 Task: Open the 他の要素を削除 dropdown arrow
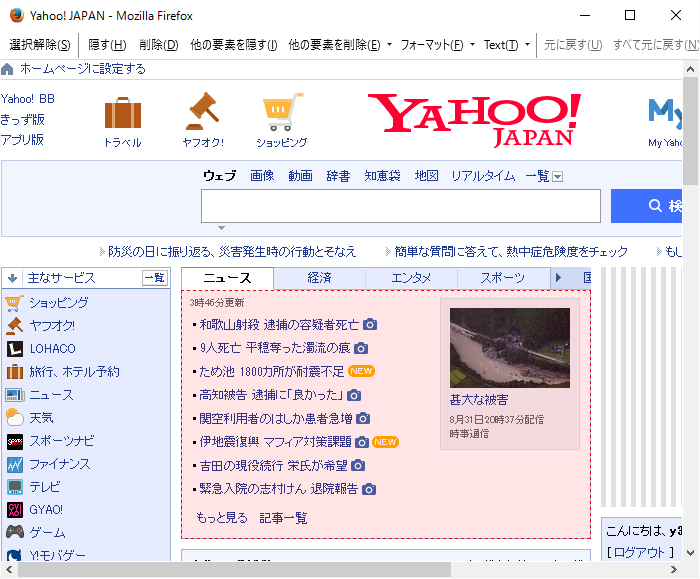tap(389, 45)
